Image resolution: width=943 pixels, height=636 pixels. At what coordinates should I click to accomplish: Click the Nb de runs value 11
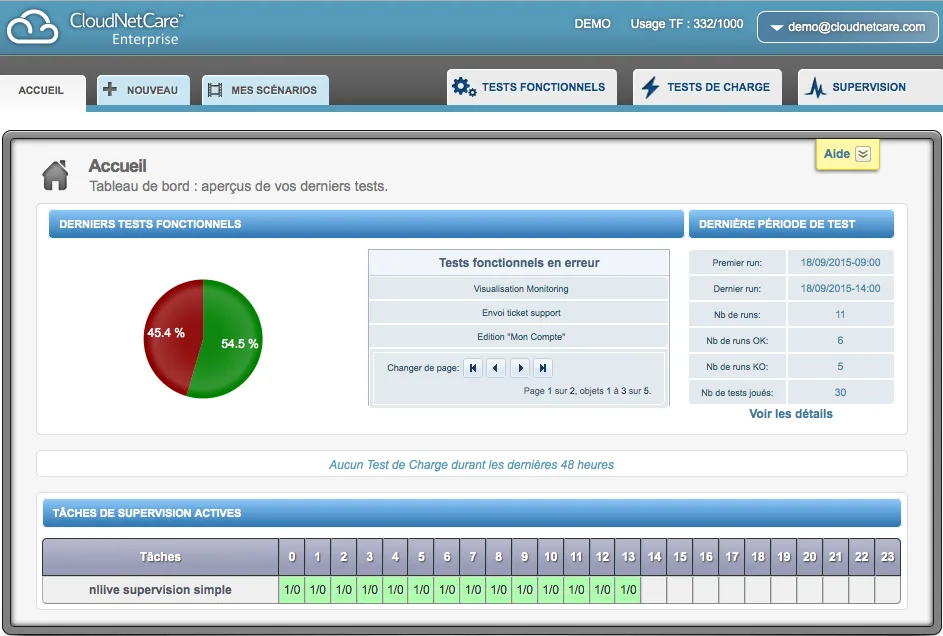point(840,314)
